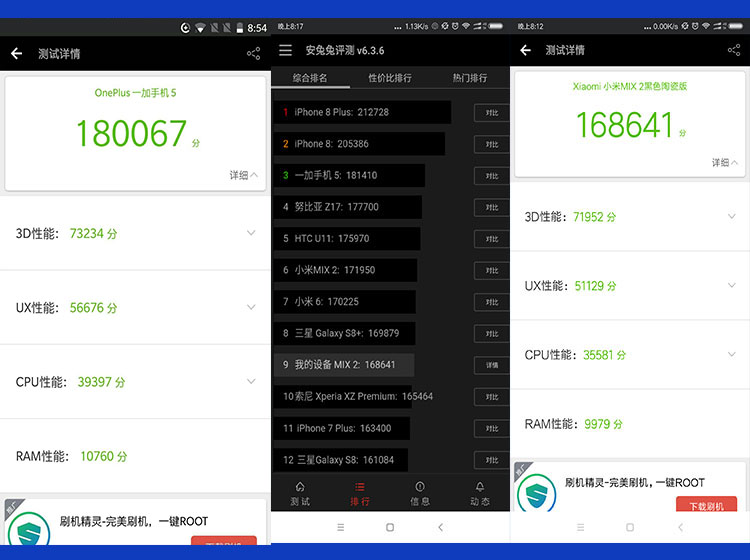Collapse 详细 details on OnePlus score card
The height and width of the screenshot is (560, 750).
(x=243, y=175)
